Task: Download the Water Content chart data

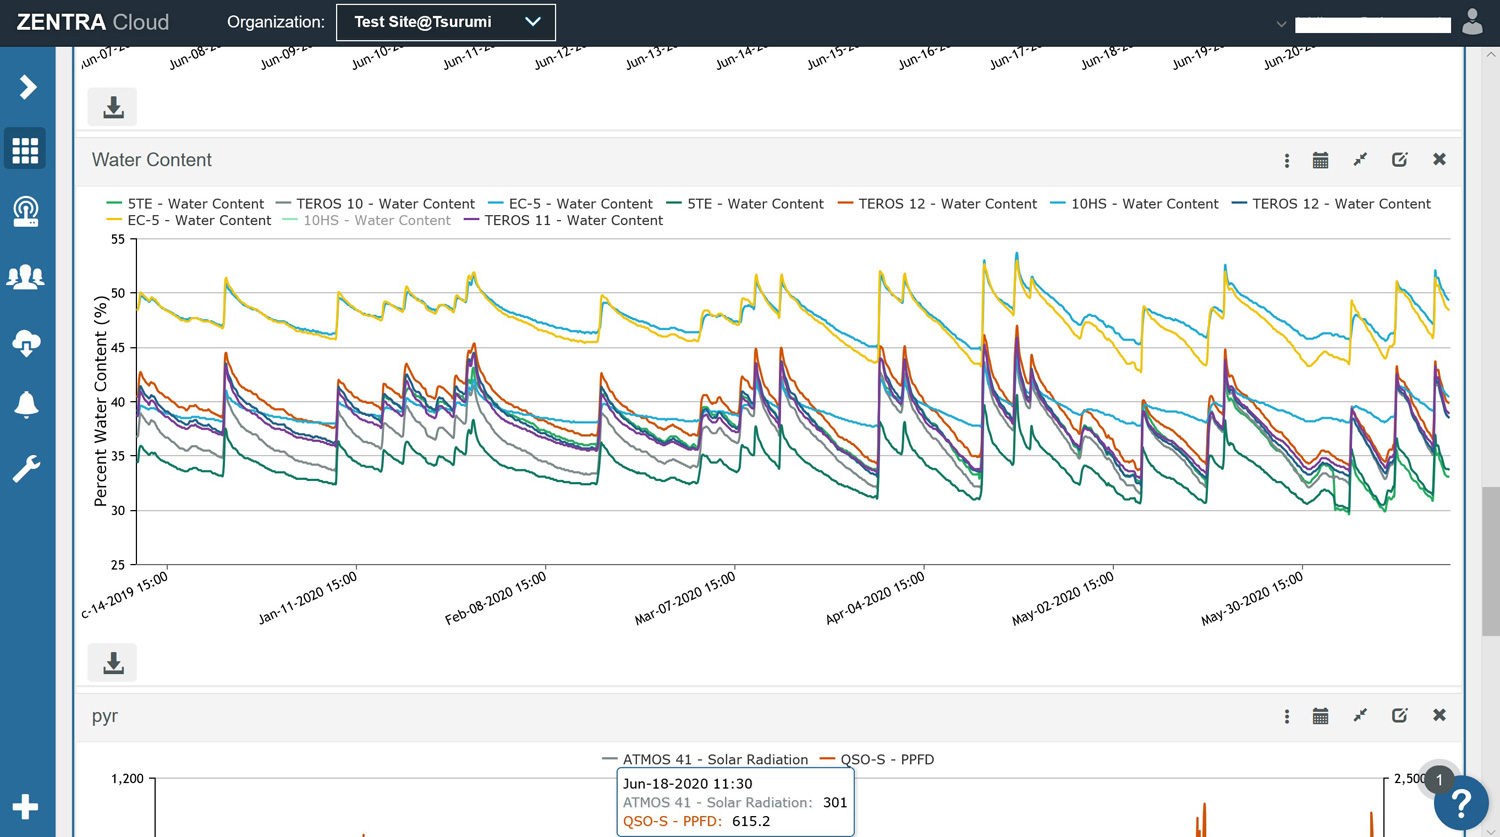Action: tap(113, 663)
